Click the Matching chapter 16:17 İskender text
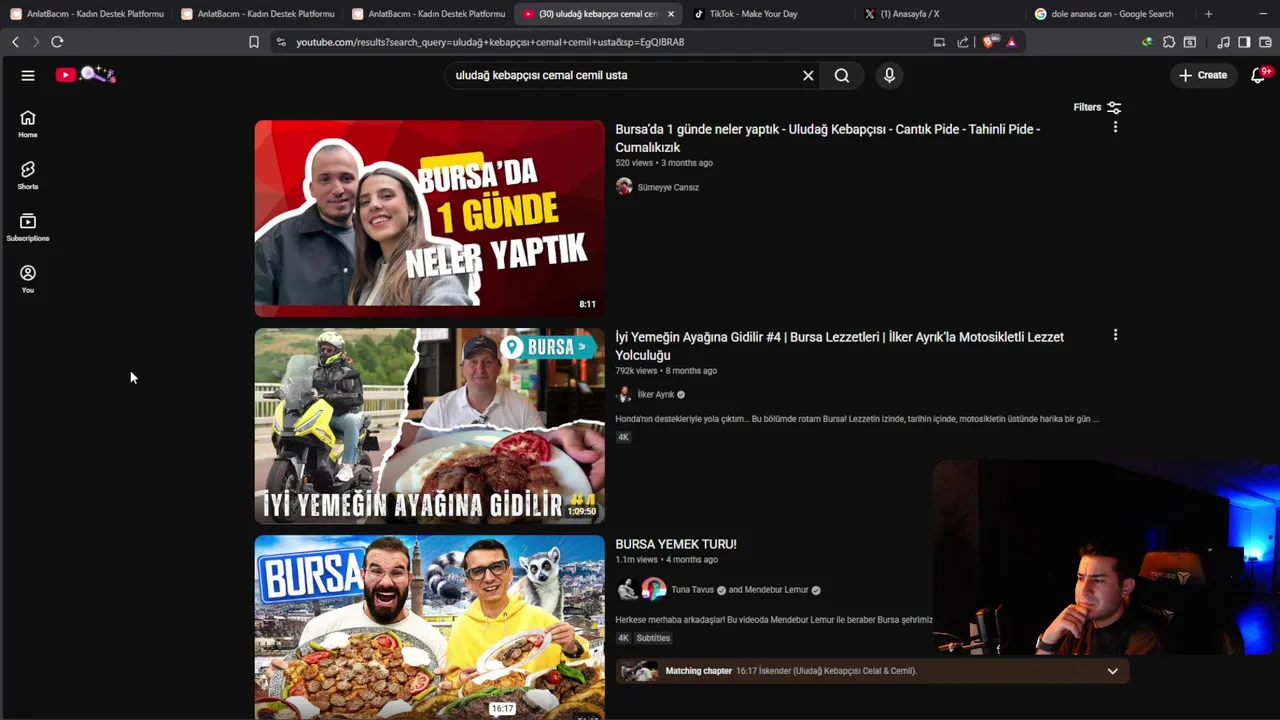Image resolution: width=1280 pixels, height=720 pixels. click(x=791, y=671)
